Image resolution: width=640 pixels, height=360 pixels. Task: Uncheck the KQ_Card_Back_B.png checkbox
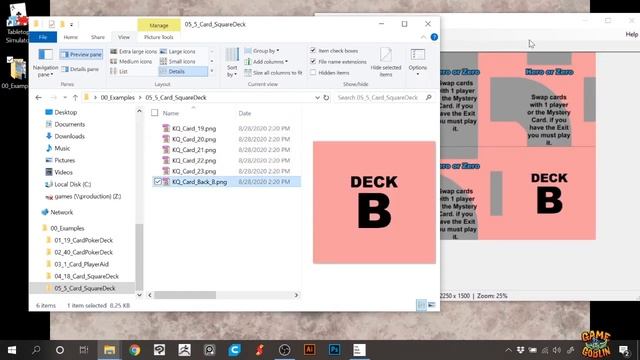point(158,182)
